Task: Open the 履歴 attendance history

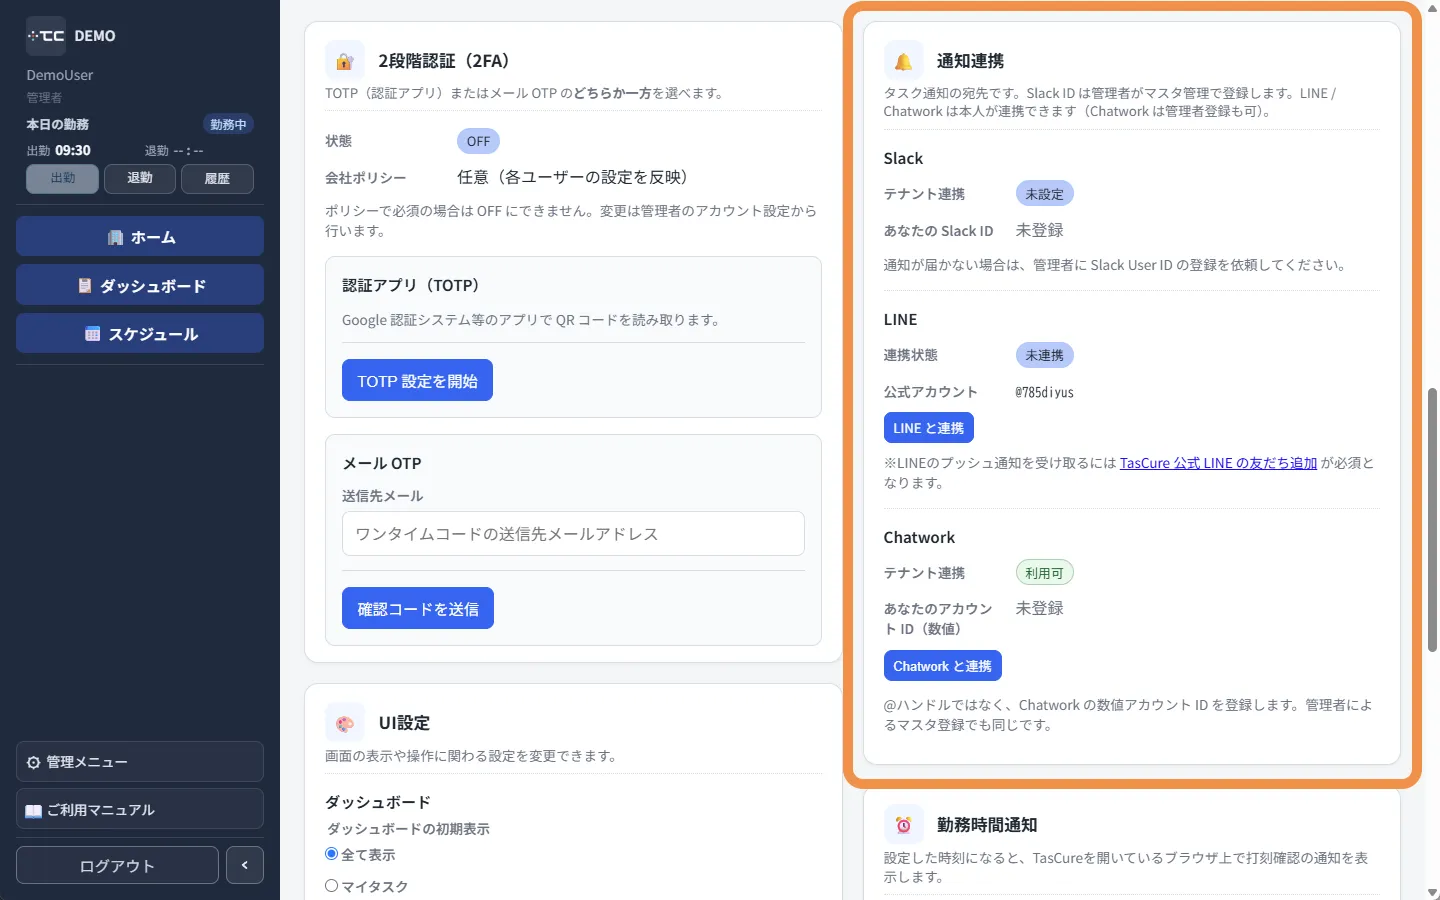Action: pyautogui.click(x=217, y=178)
